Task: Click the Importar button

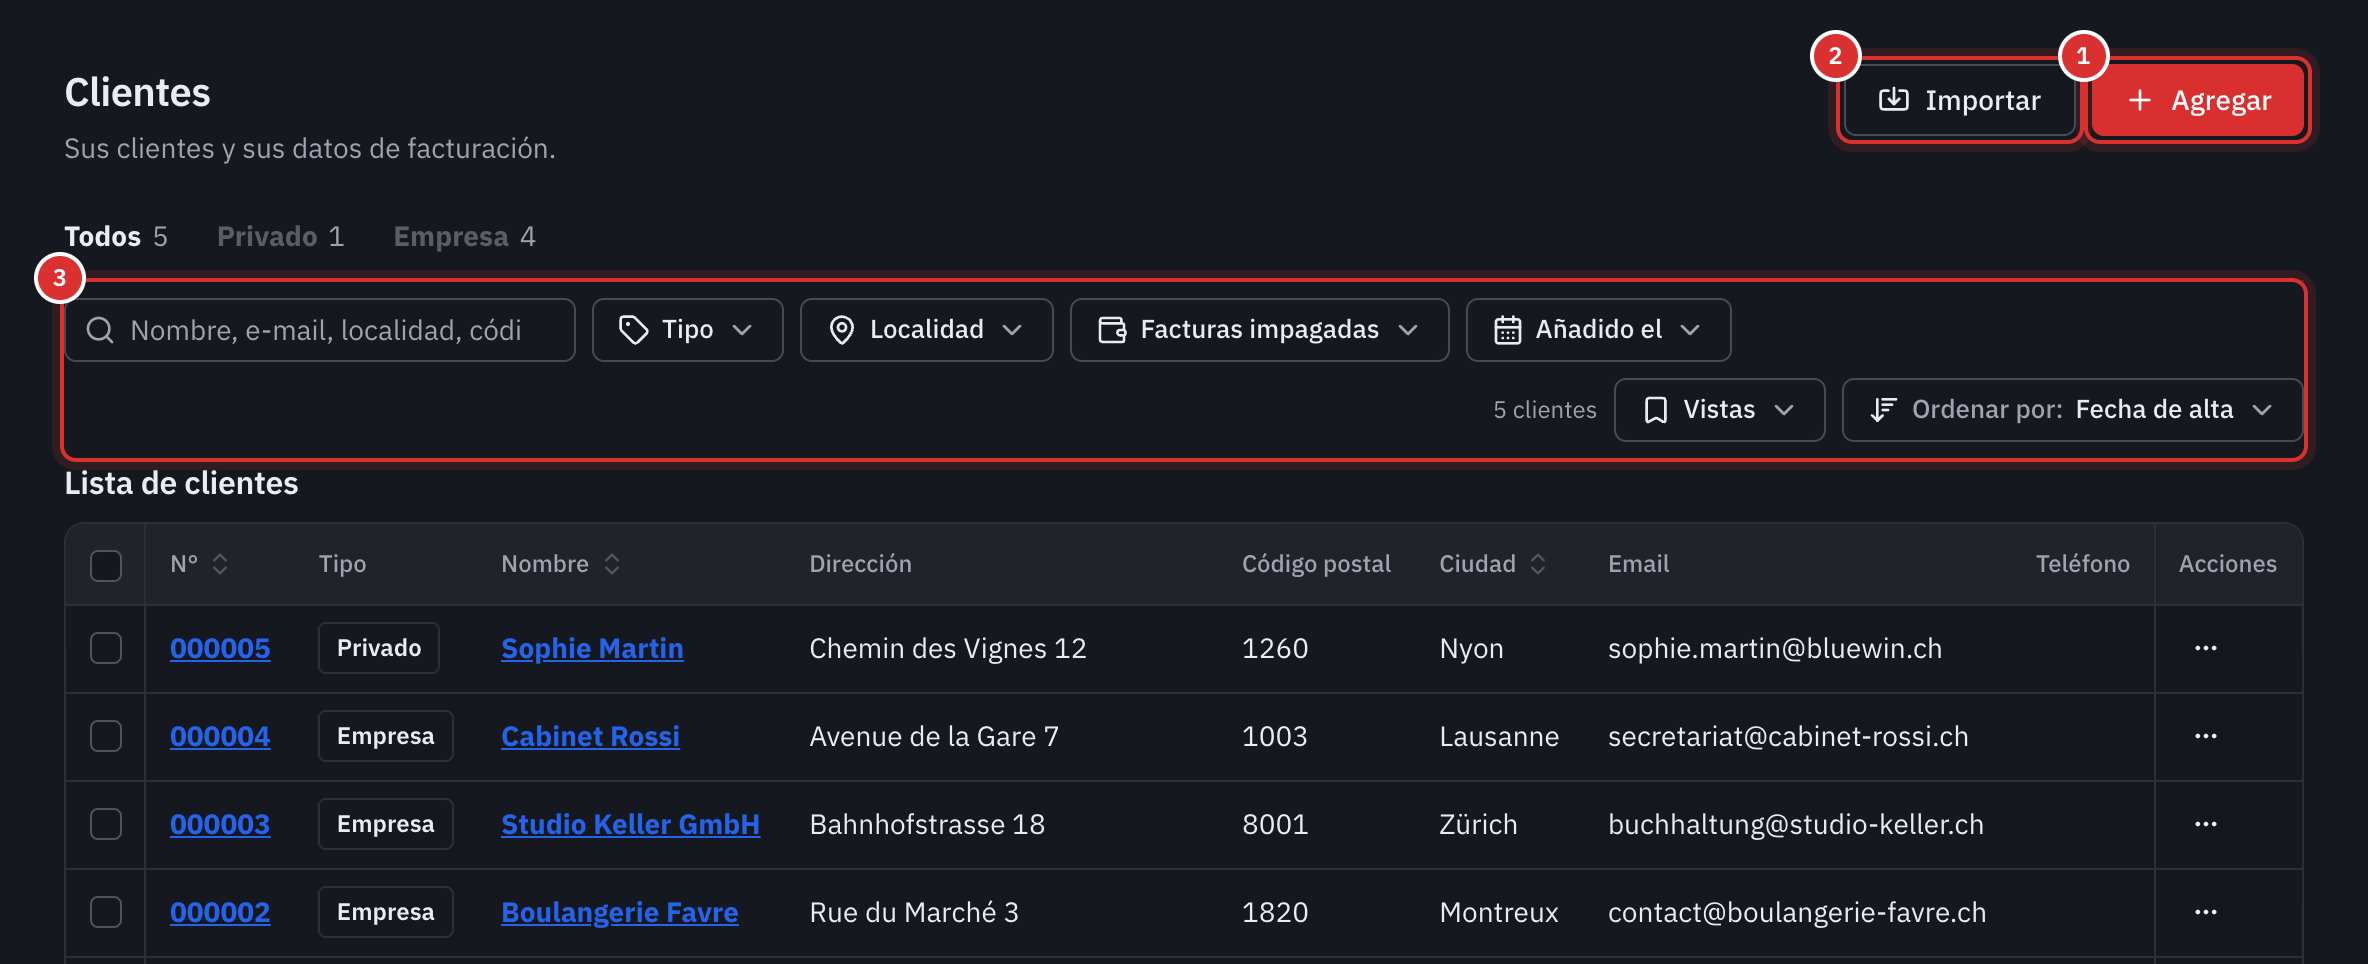Action: 1959,100
